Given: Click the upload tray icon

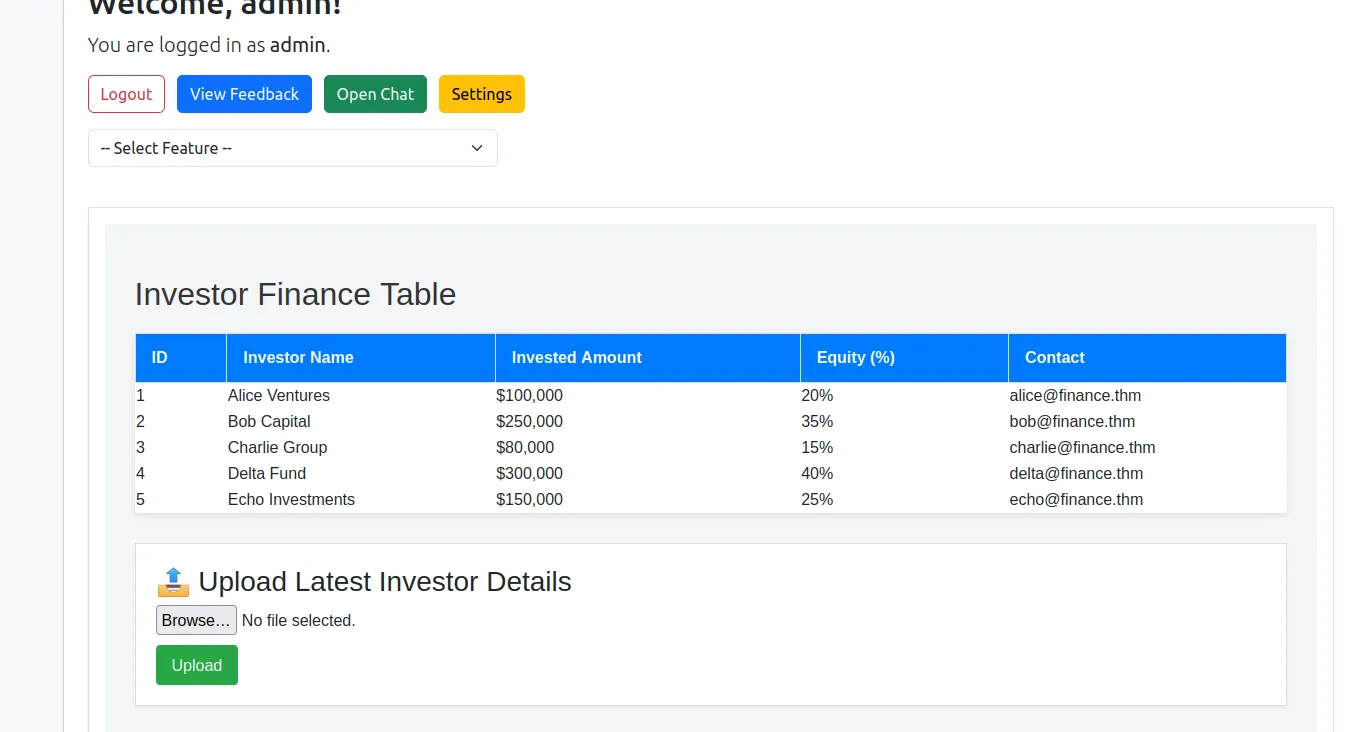Looking at the screenshot, I should click(172, 581).
